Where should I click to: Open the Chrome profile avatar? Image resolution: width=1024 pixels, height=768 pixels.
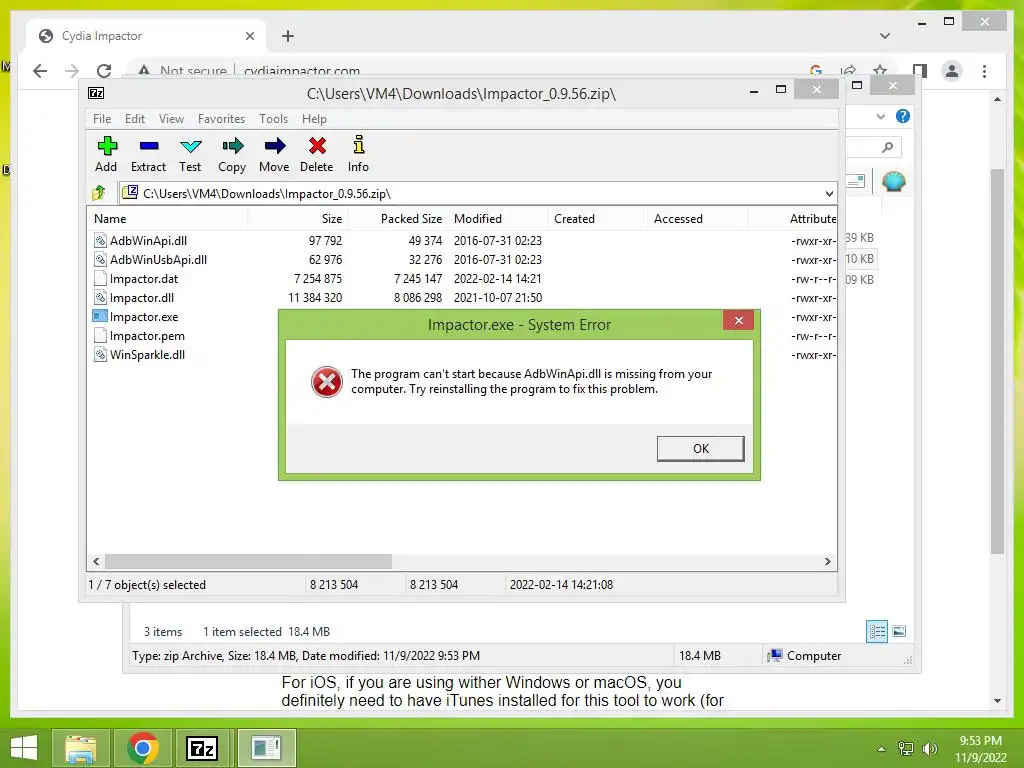point(952,71)
